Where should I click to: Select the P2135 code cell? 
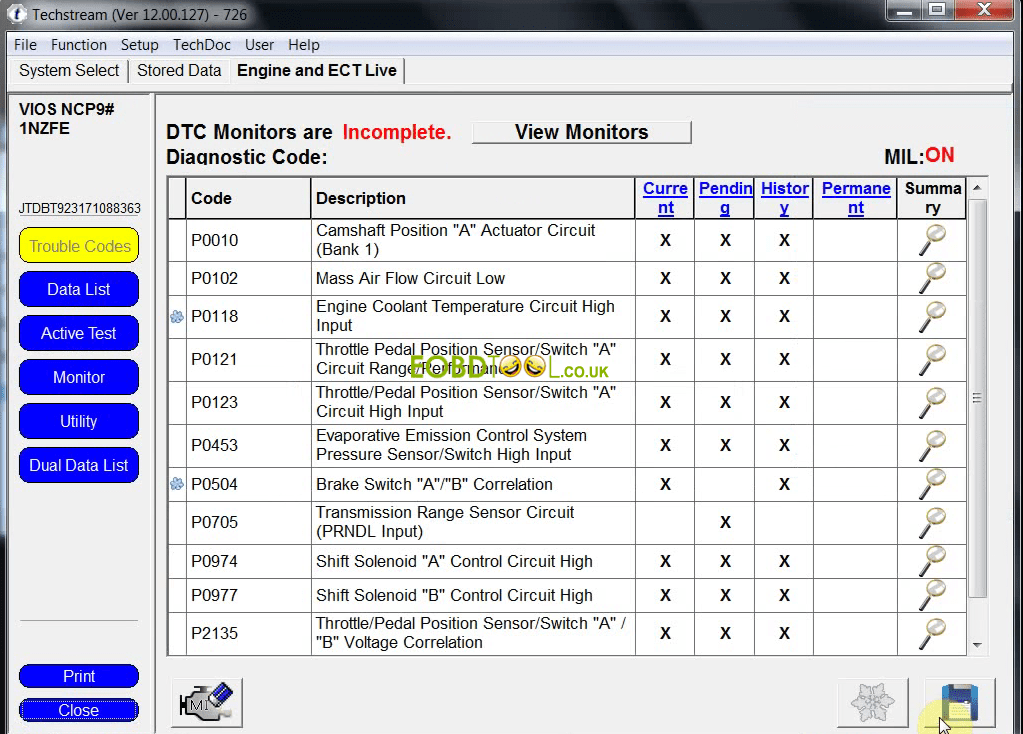pos(249,634)
